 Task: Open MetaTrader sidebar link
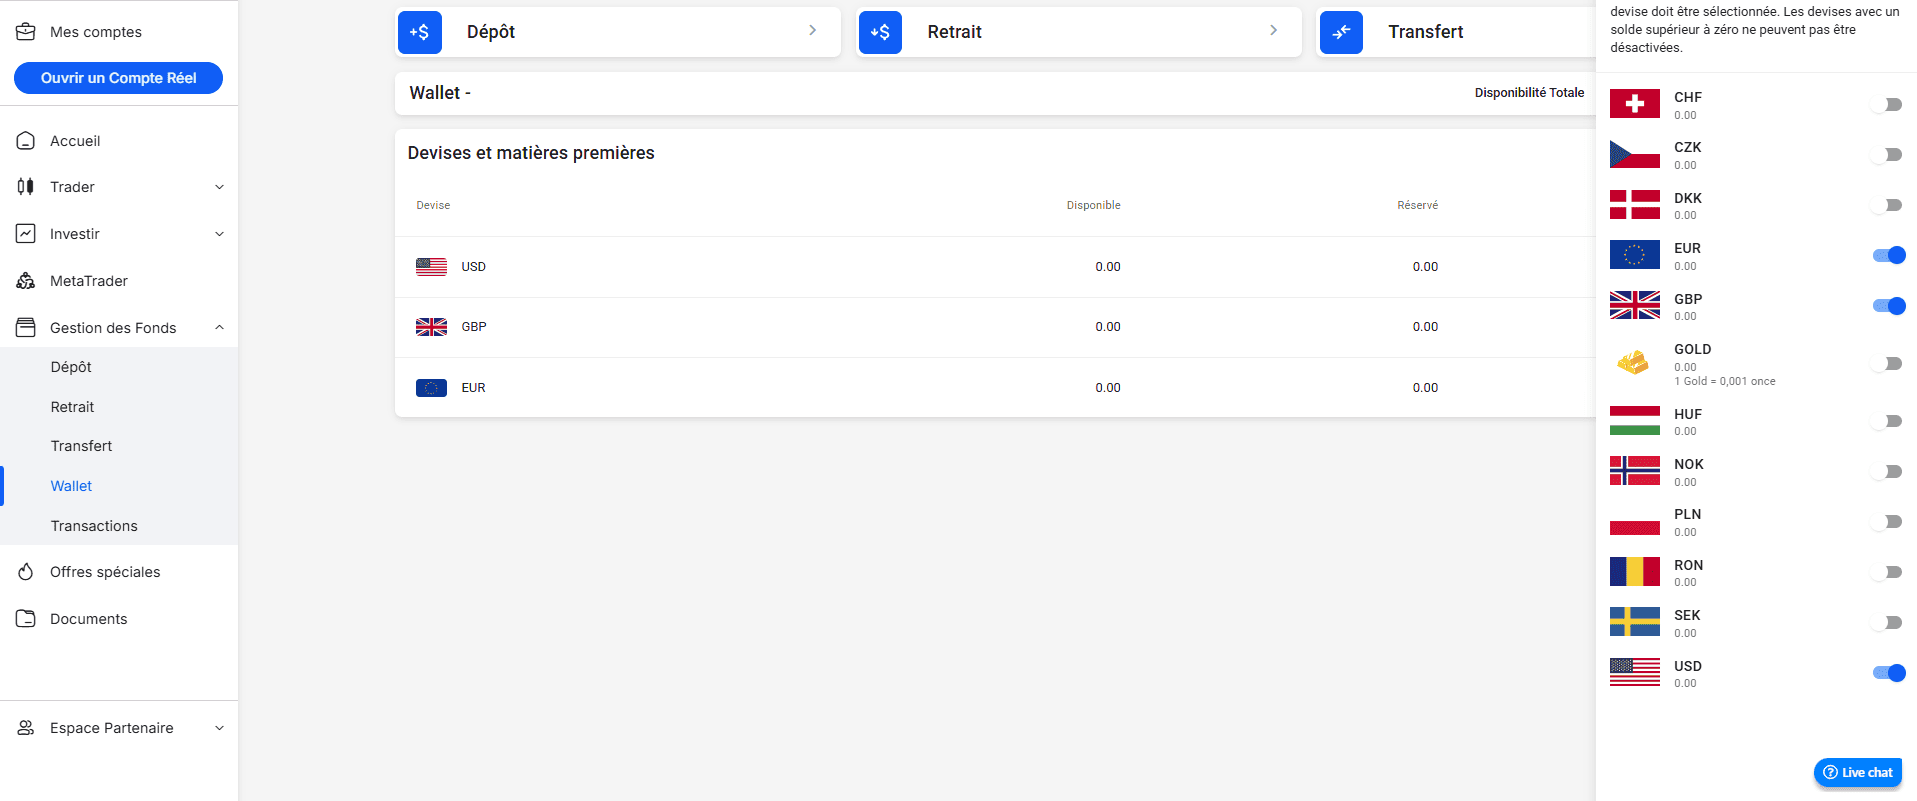pyautogui.click(x=89, y=281)
